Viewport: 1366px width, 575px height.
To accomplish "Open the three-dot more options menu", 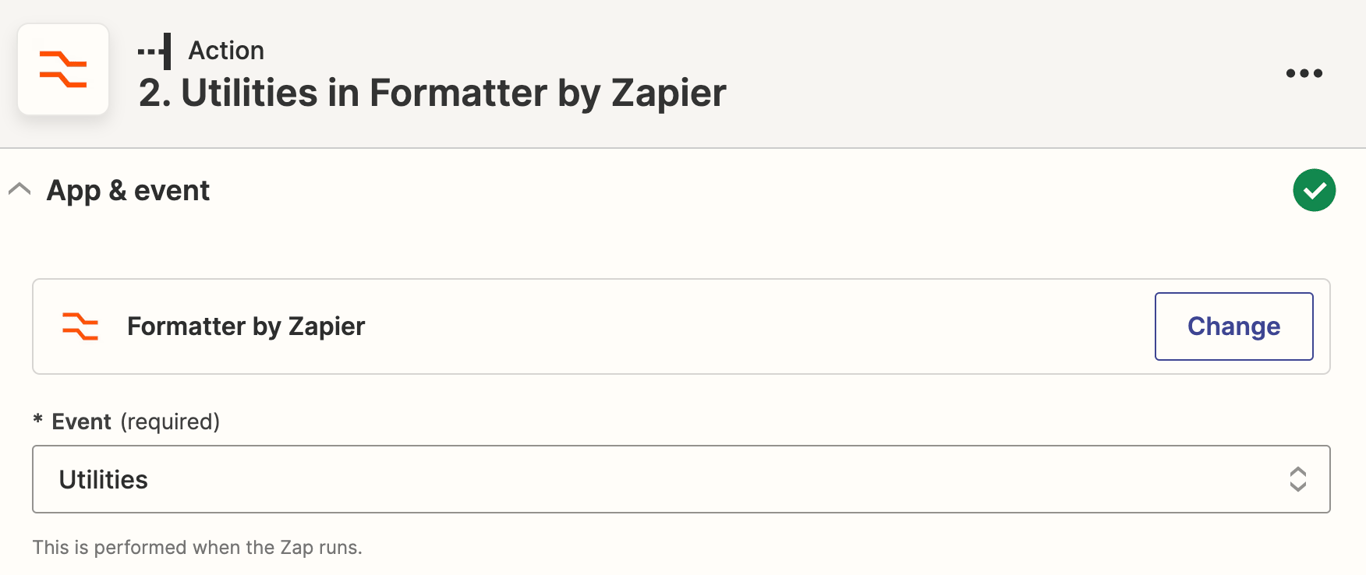I will (1304, 73).
